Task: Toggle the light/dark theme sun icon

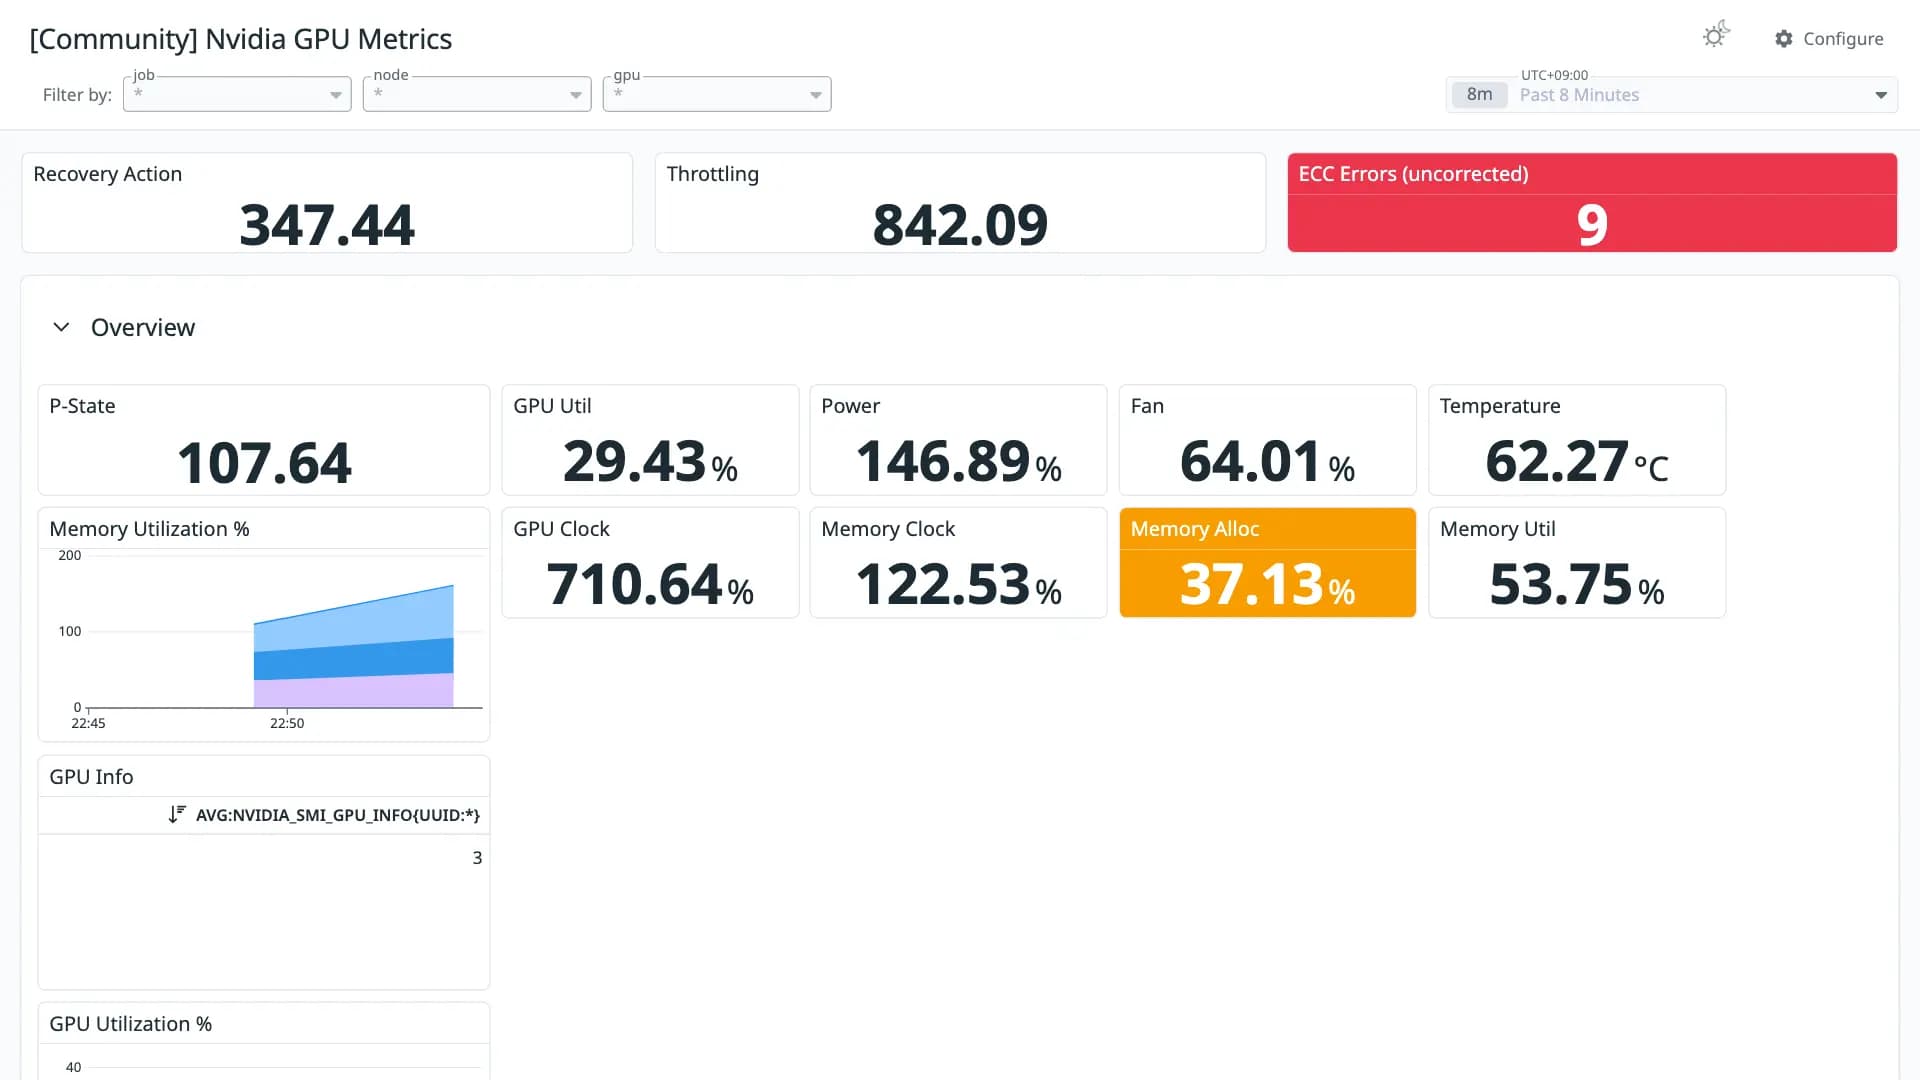Action: 1716,36
